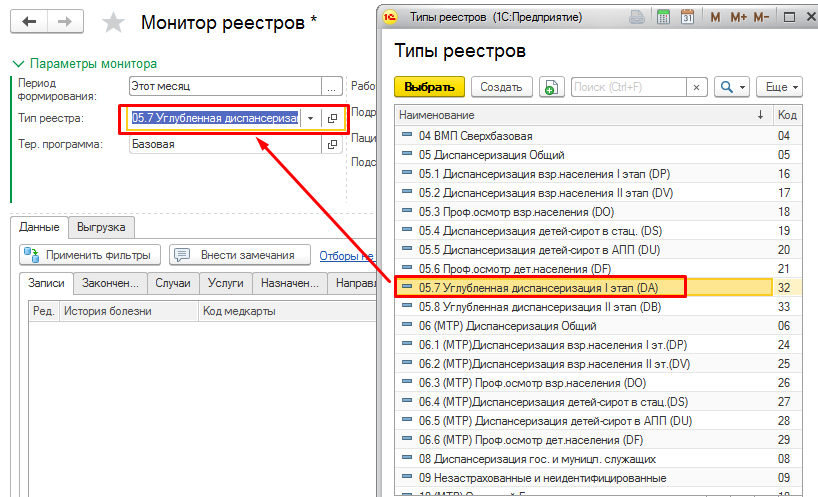The image size is (818, 497).
Task: Click the forward navigation arrow
Action: coord(65,21)
